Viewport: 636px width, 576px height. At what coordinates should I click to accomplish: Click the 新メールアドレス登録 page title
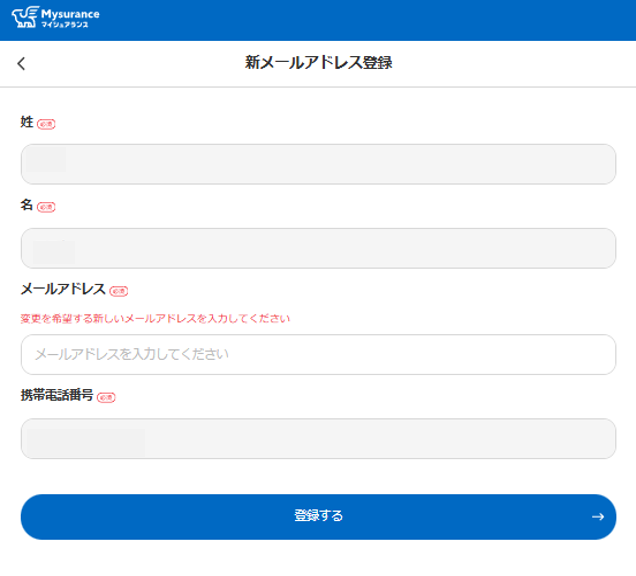tap(318, 63)
